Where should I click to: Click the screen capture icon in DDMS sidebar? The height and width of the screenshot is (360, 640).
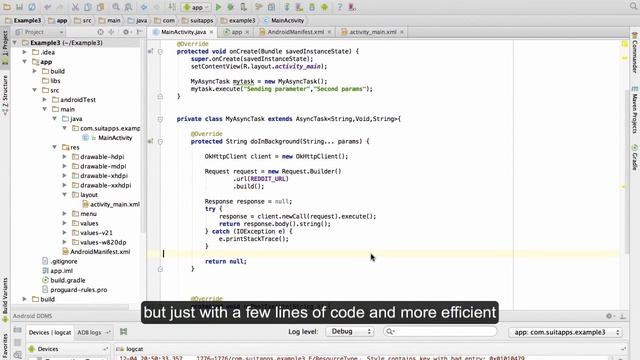click(18, 330)
